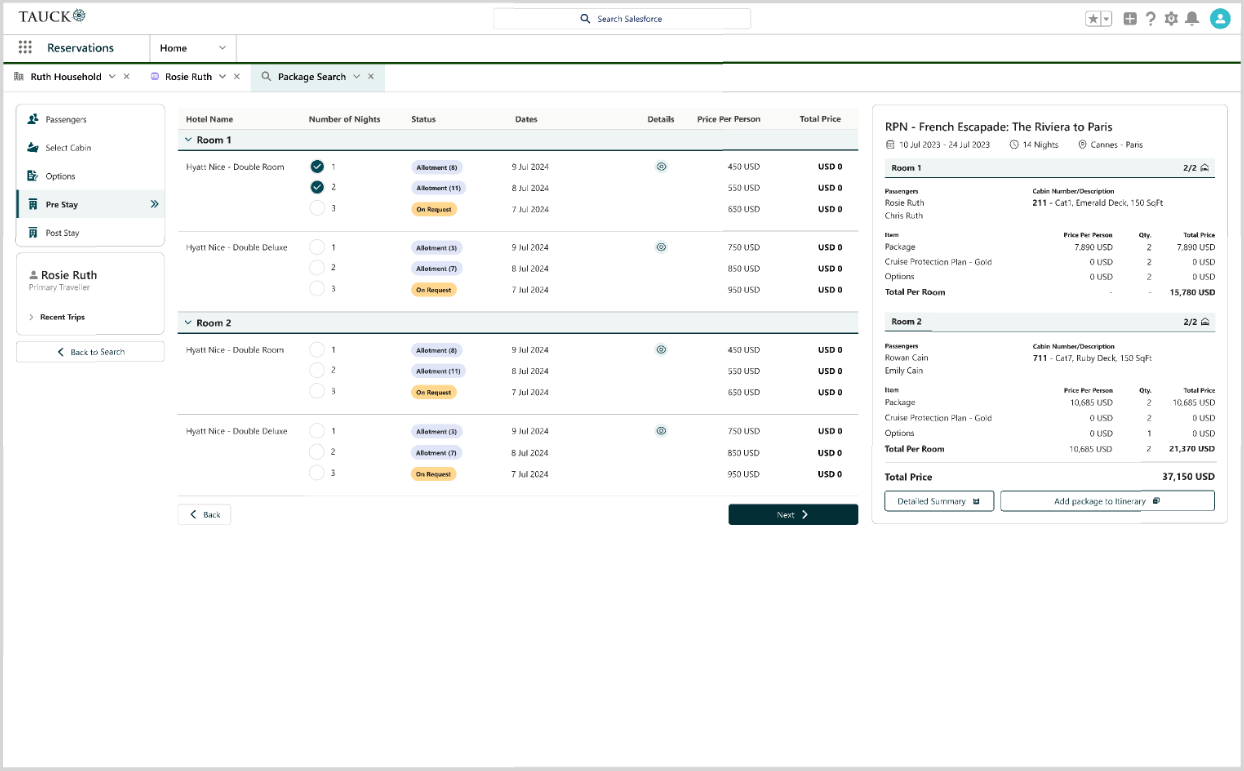Select 1 night for Room 2 Double Deluxe

pos(317,431)
